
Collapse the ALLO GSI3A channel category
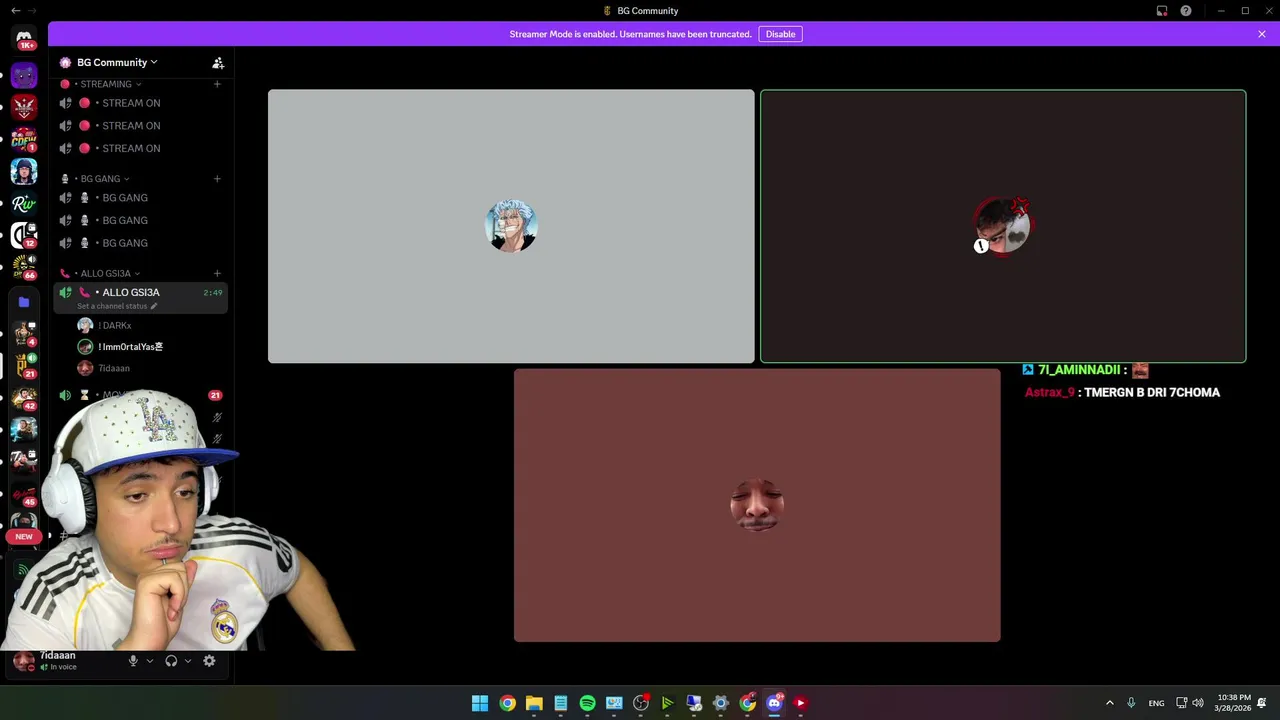(x=105, y=273)
